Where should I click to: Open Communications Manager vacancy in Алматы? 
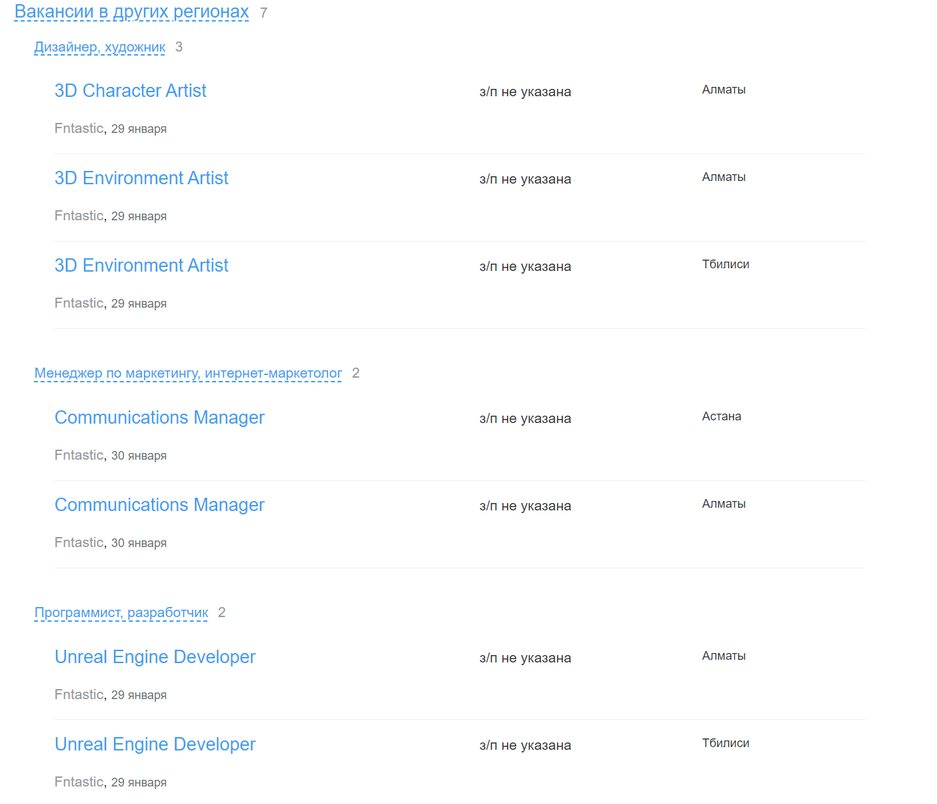(159, 505)
